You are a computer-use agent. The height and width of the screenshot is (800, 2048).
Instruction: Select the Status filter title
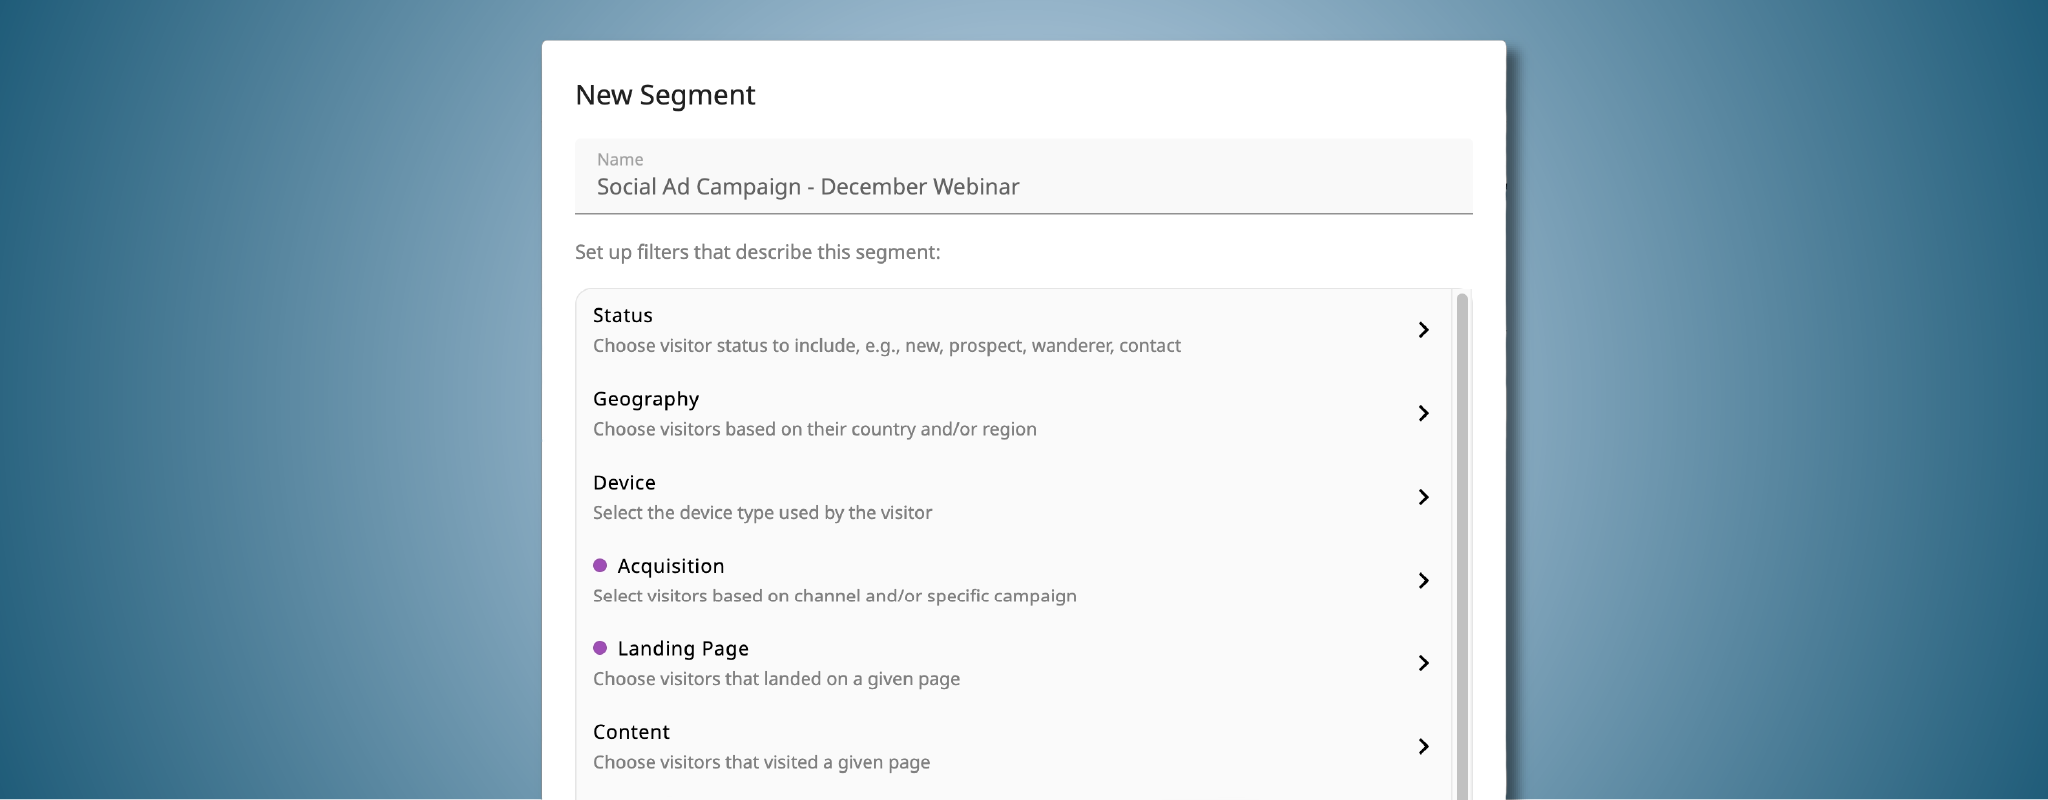click(x=622, y=315)
